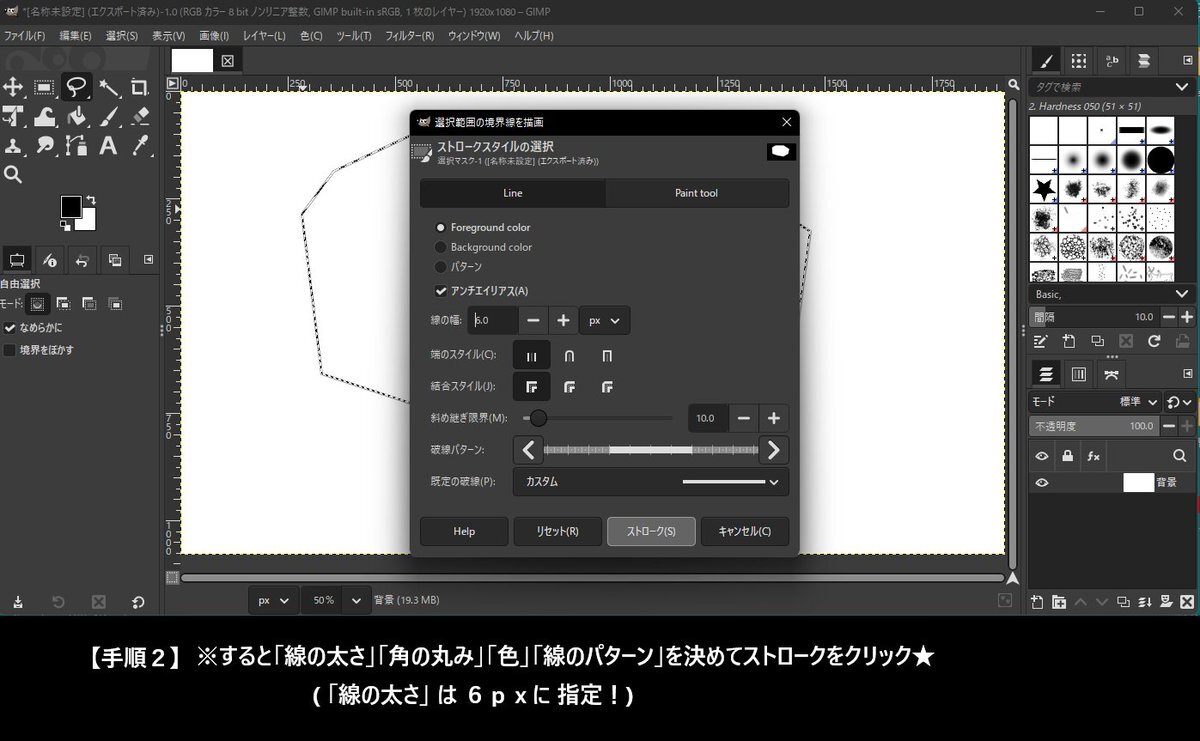Choose butt cap style button
1200x741 pixels.
pyautogui.click(x=531, y=355)
